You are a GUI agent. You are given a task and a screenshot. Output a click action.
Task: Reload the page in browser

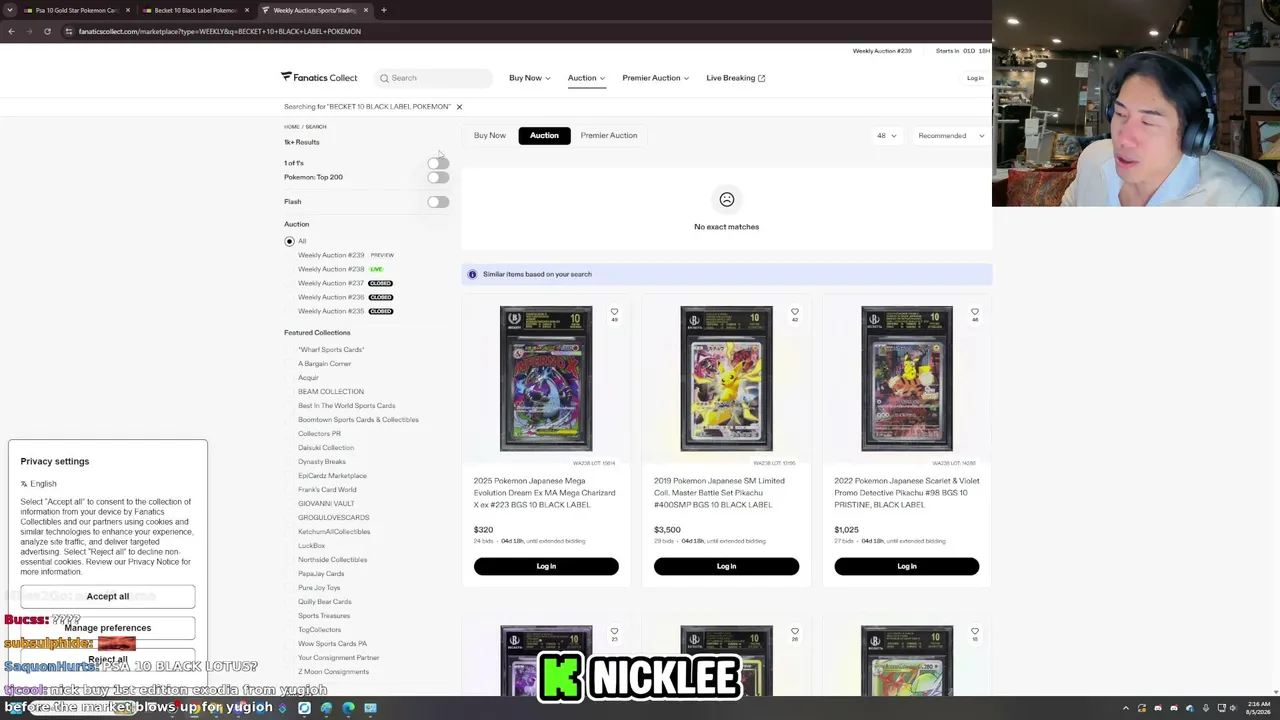(47, 31)
